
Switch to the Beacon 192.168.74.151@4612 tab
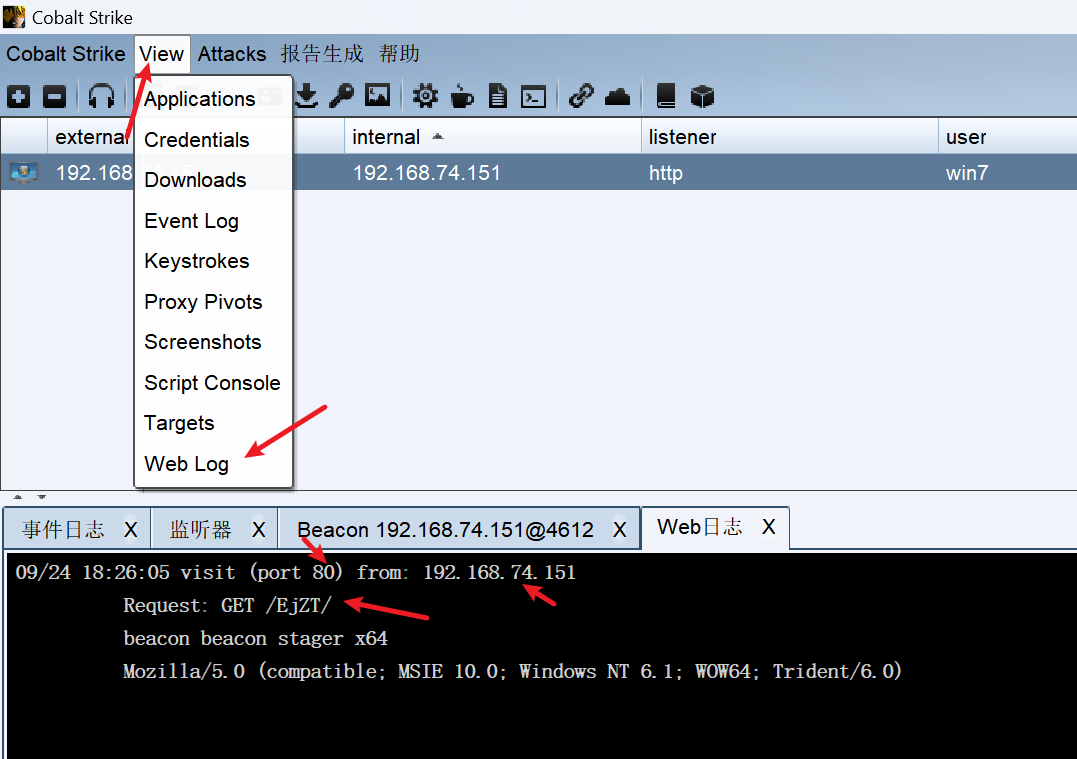pyautogui.click(x=445, y=530)
